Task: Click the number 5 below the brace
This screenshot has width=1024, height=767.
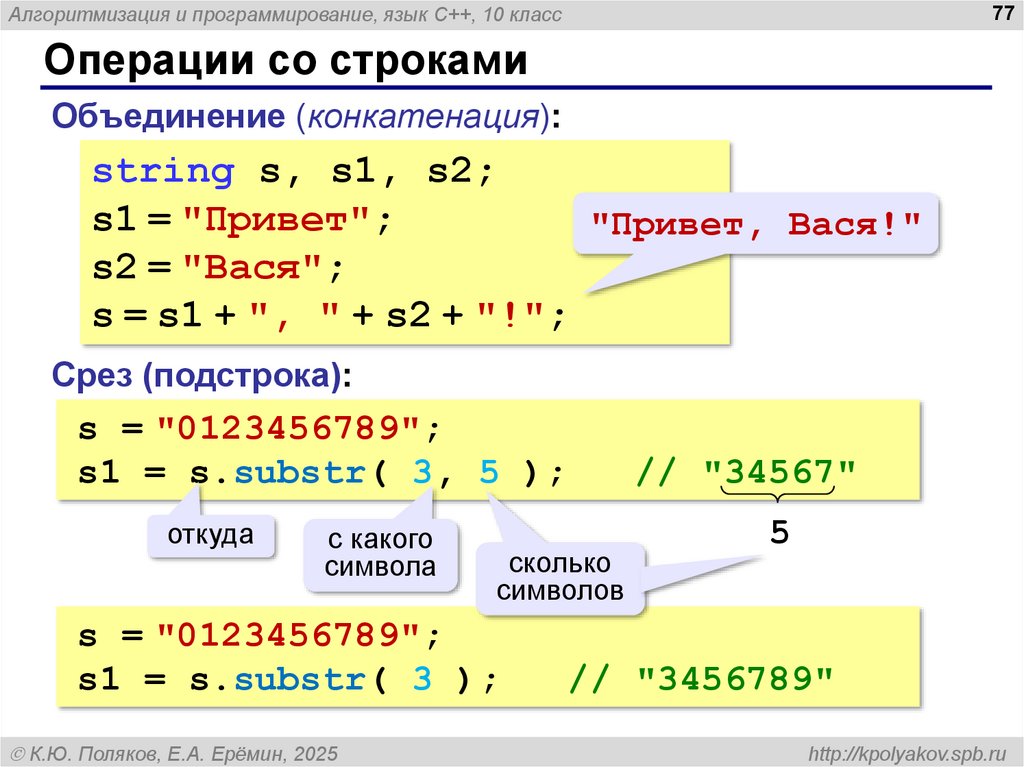Action: [x=779, y=533]
